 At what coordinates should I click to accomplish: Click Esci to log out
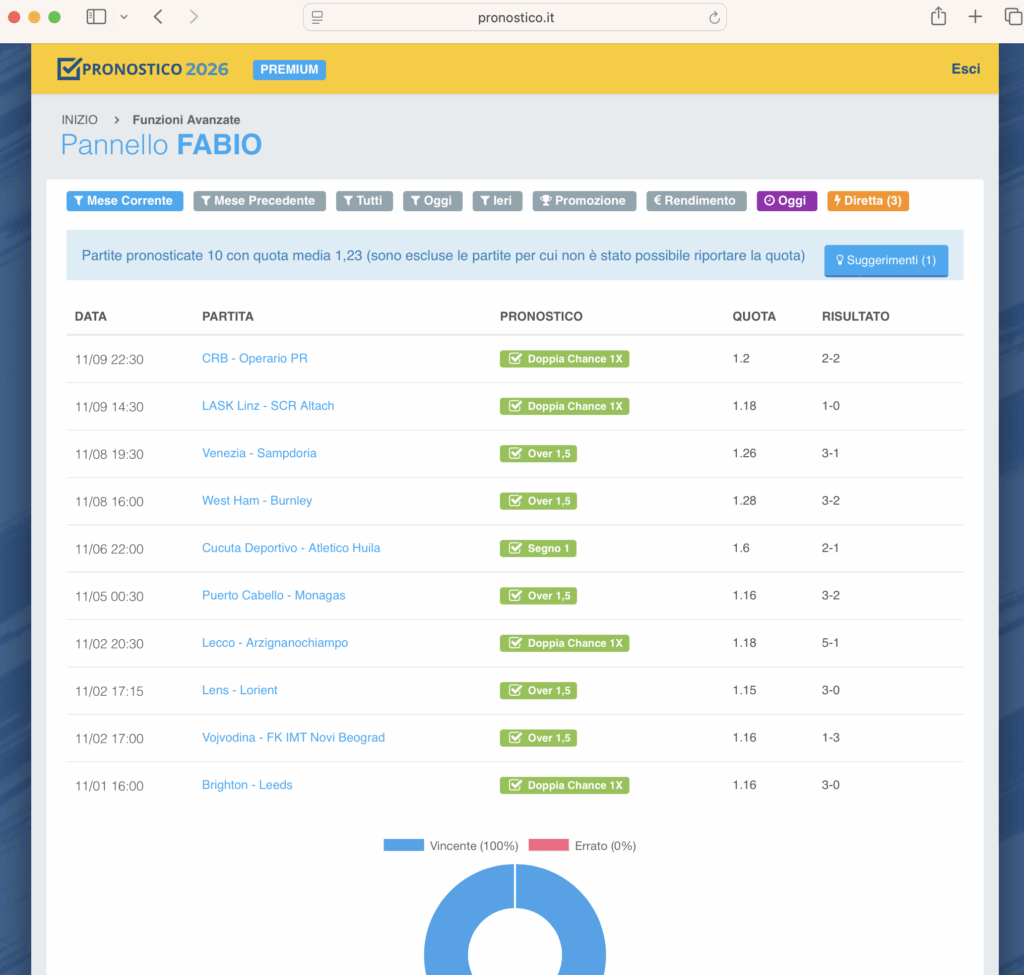(965, 69)
